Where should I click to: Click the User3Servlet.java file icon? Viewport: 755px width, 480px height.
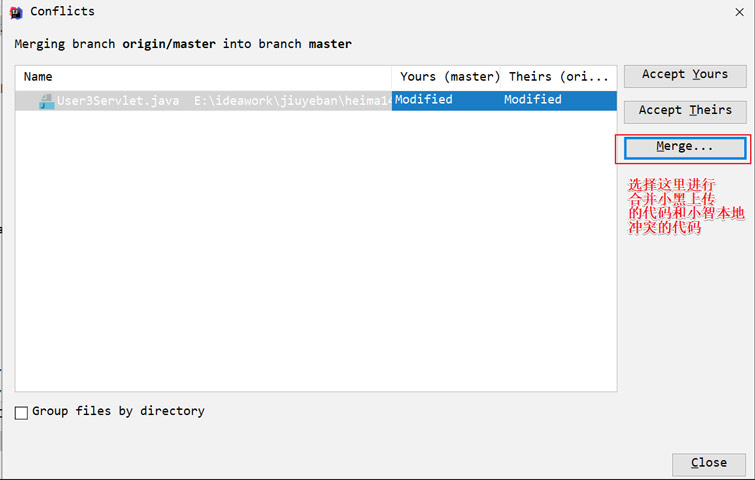(x=47, y=102)
